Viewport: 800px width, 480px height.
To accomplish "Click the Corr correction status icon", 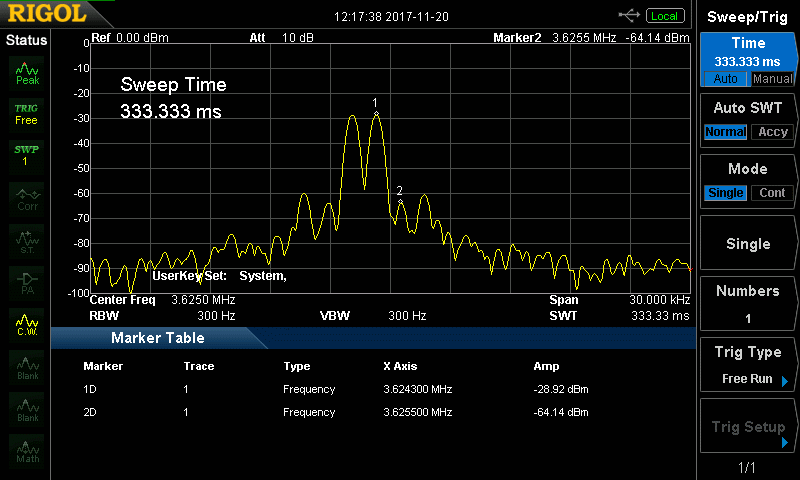I will point(27,198).
